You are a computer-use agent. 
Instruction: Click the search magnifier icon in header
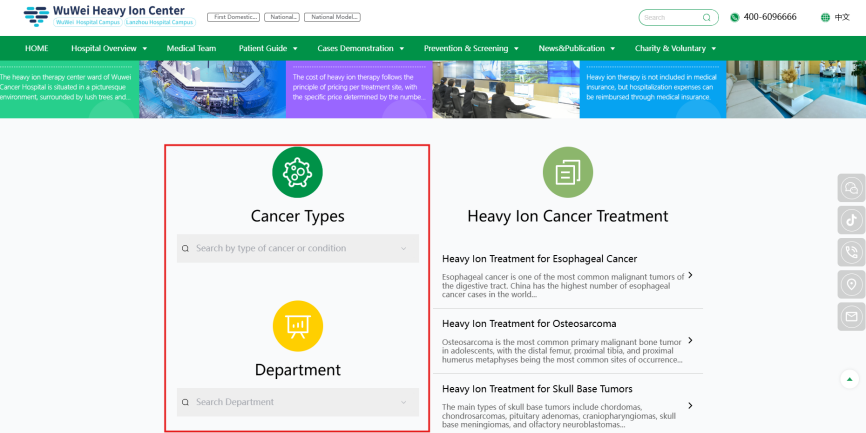coord(707,17)
